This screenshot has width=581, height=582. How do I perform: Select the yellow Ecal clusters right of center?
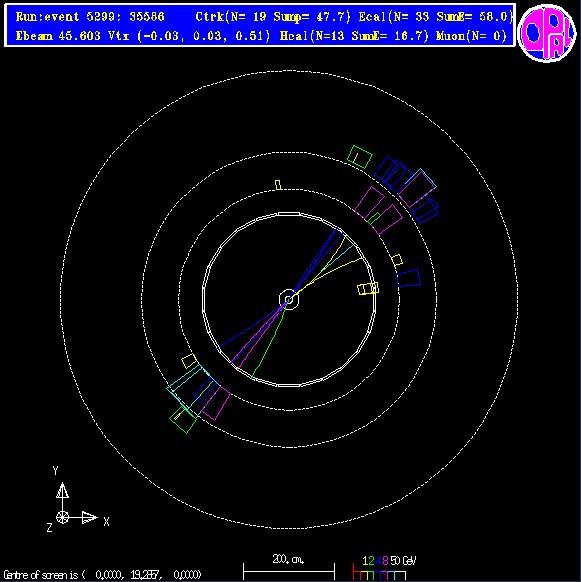click(368, 288)
